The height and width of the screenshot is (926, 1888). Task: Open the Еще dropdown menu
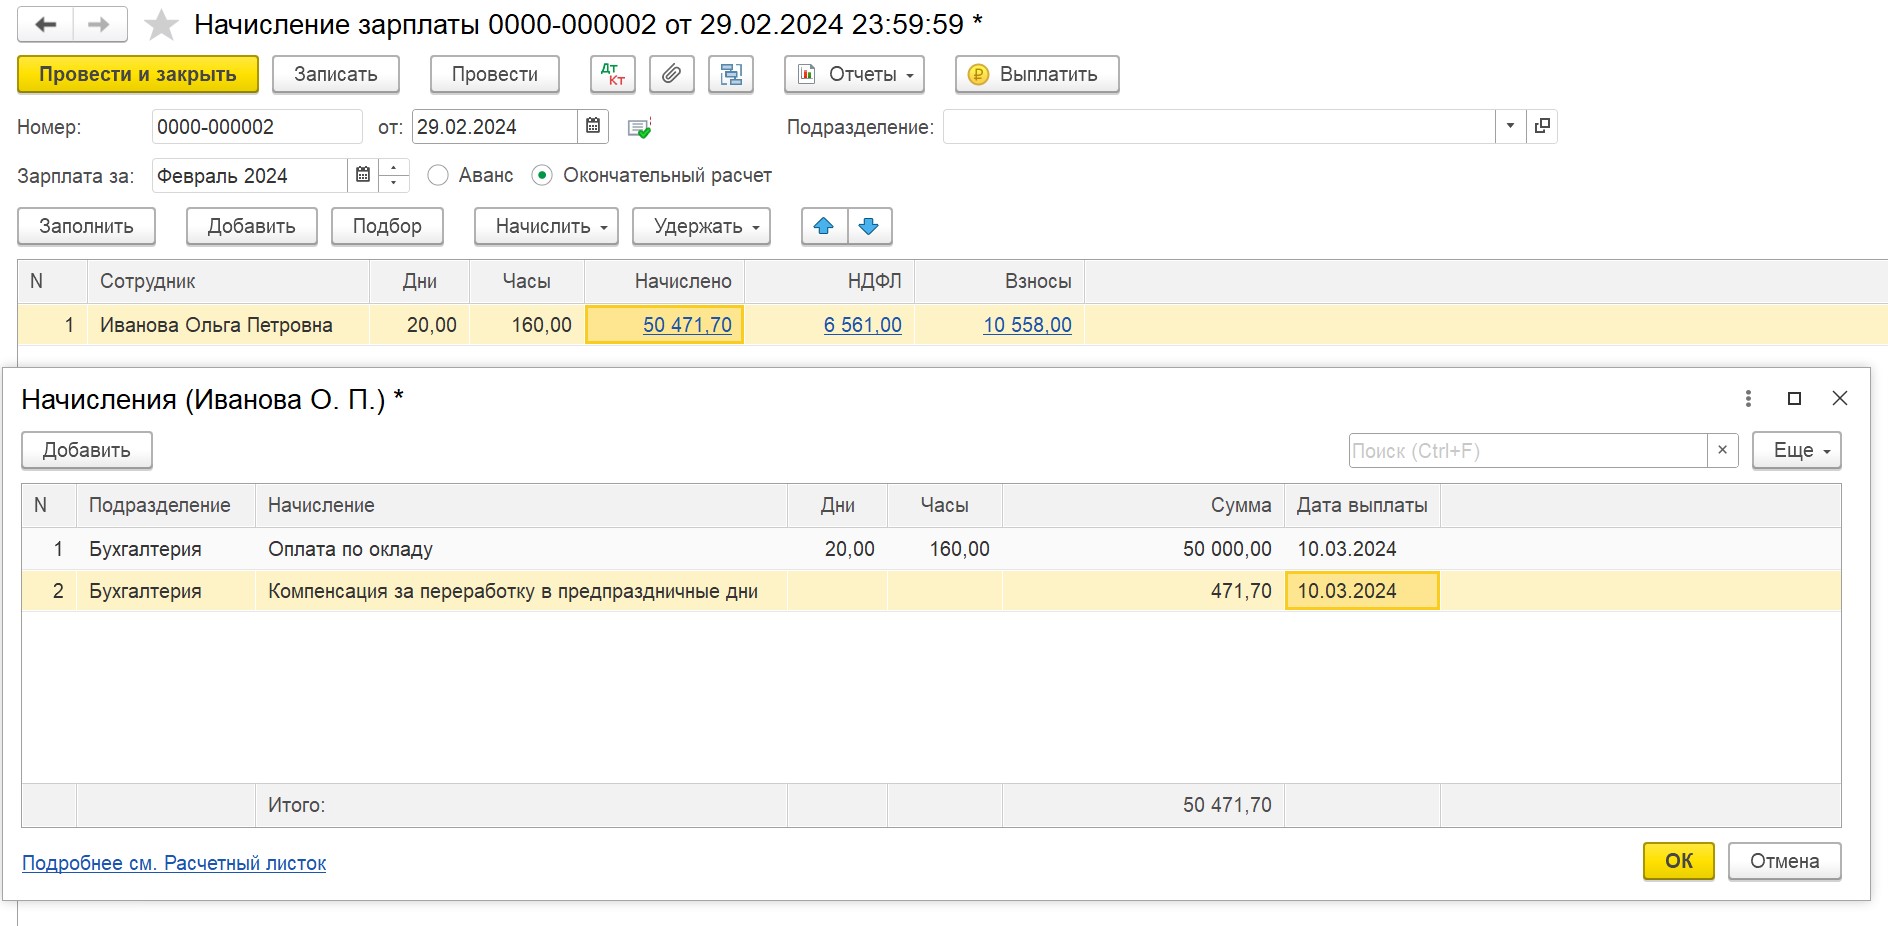(1796, 450)
